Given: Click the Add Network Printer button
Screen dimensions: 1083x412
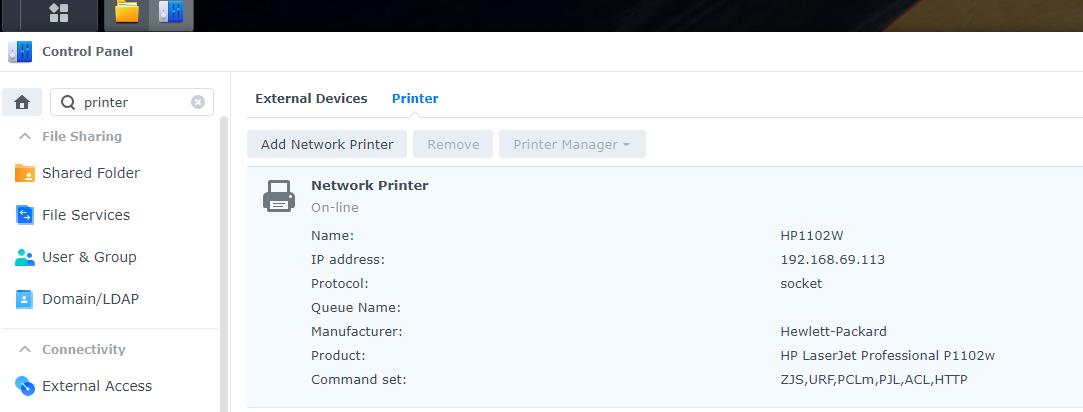Looking at the screenshot, I should (327, 144).
